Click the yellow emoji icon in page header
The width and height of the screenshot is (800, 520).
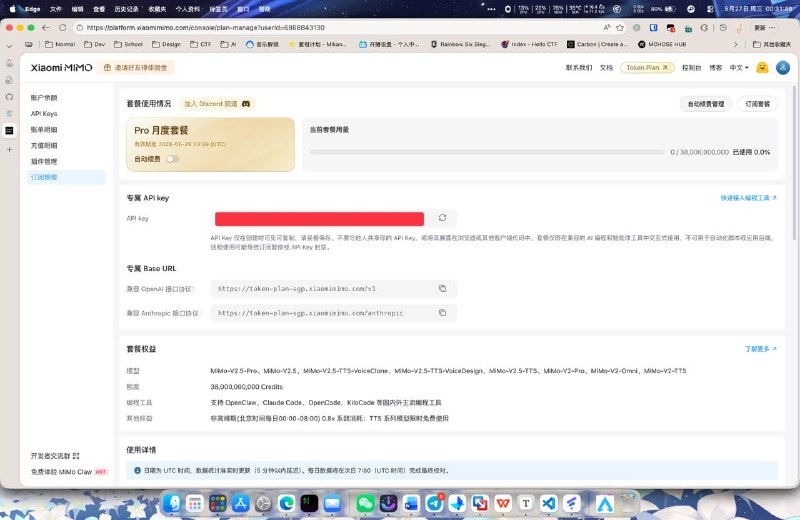(x=762, y=67)
